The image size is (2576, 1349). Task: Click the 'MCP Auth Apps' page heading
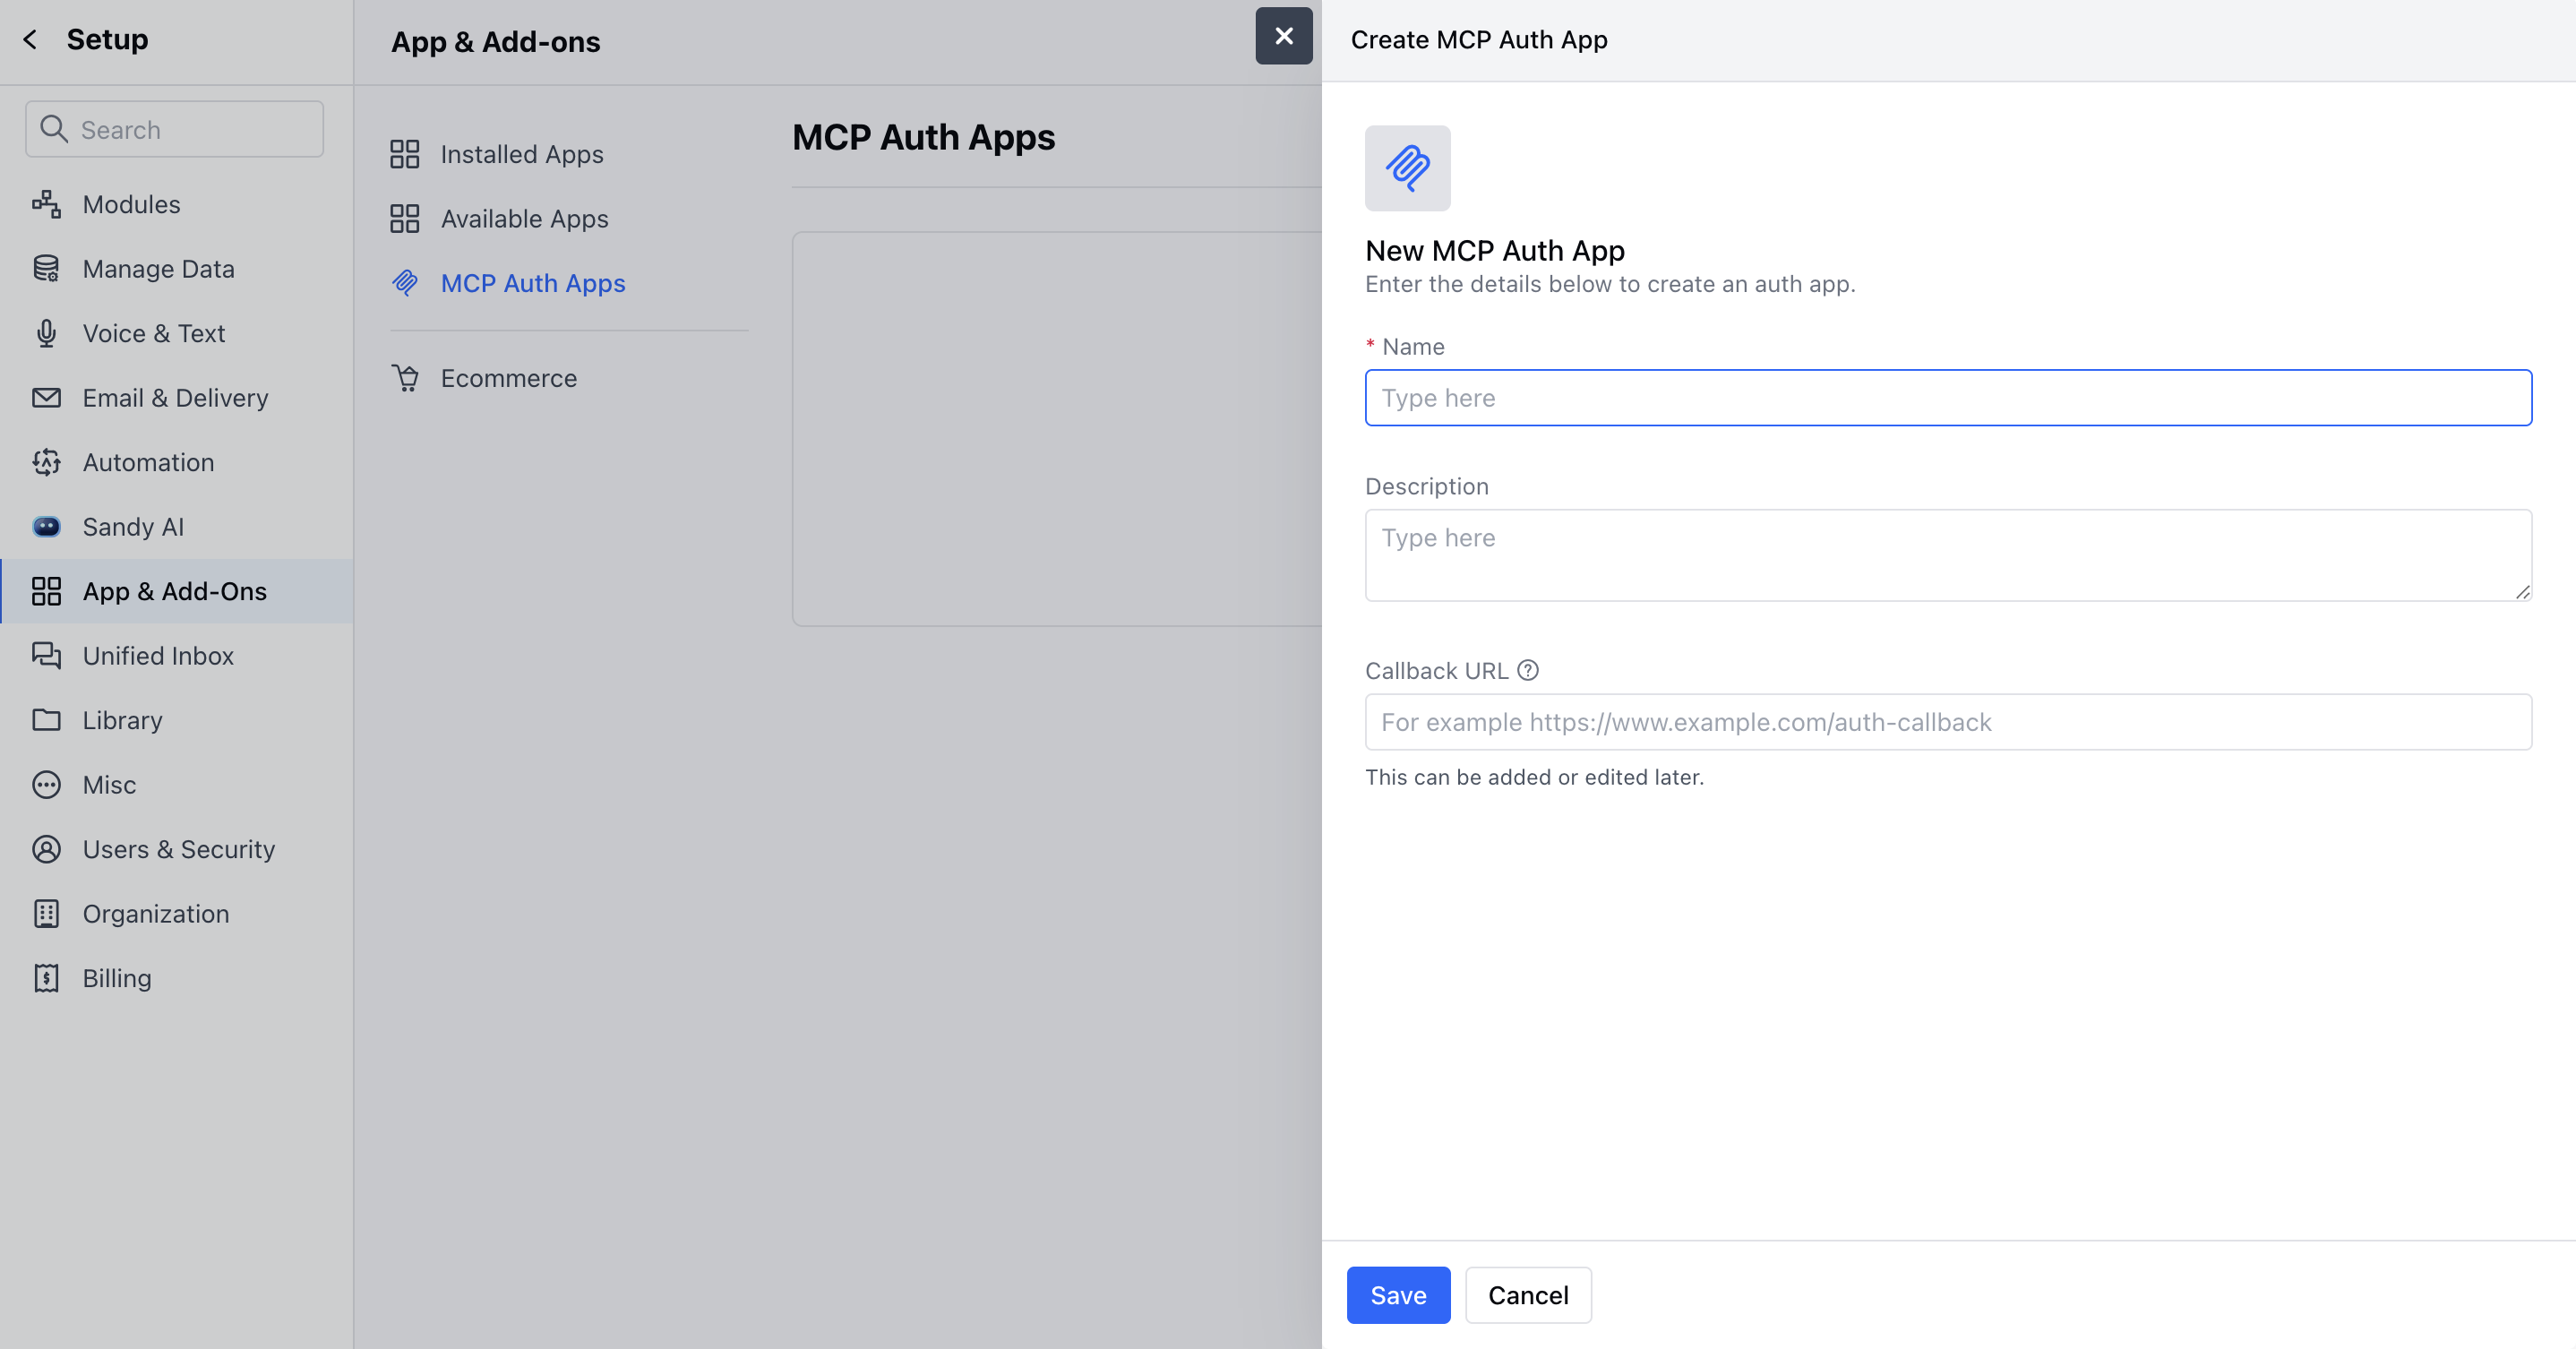923,137
